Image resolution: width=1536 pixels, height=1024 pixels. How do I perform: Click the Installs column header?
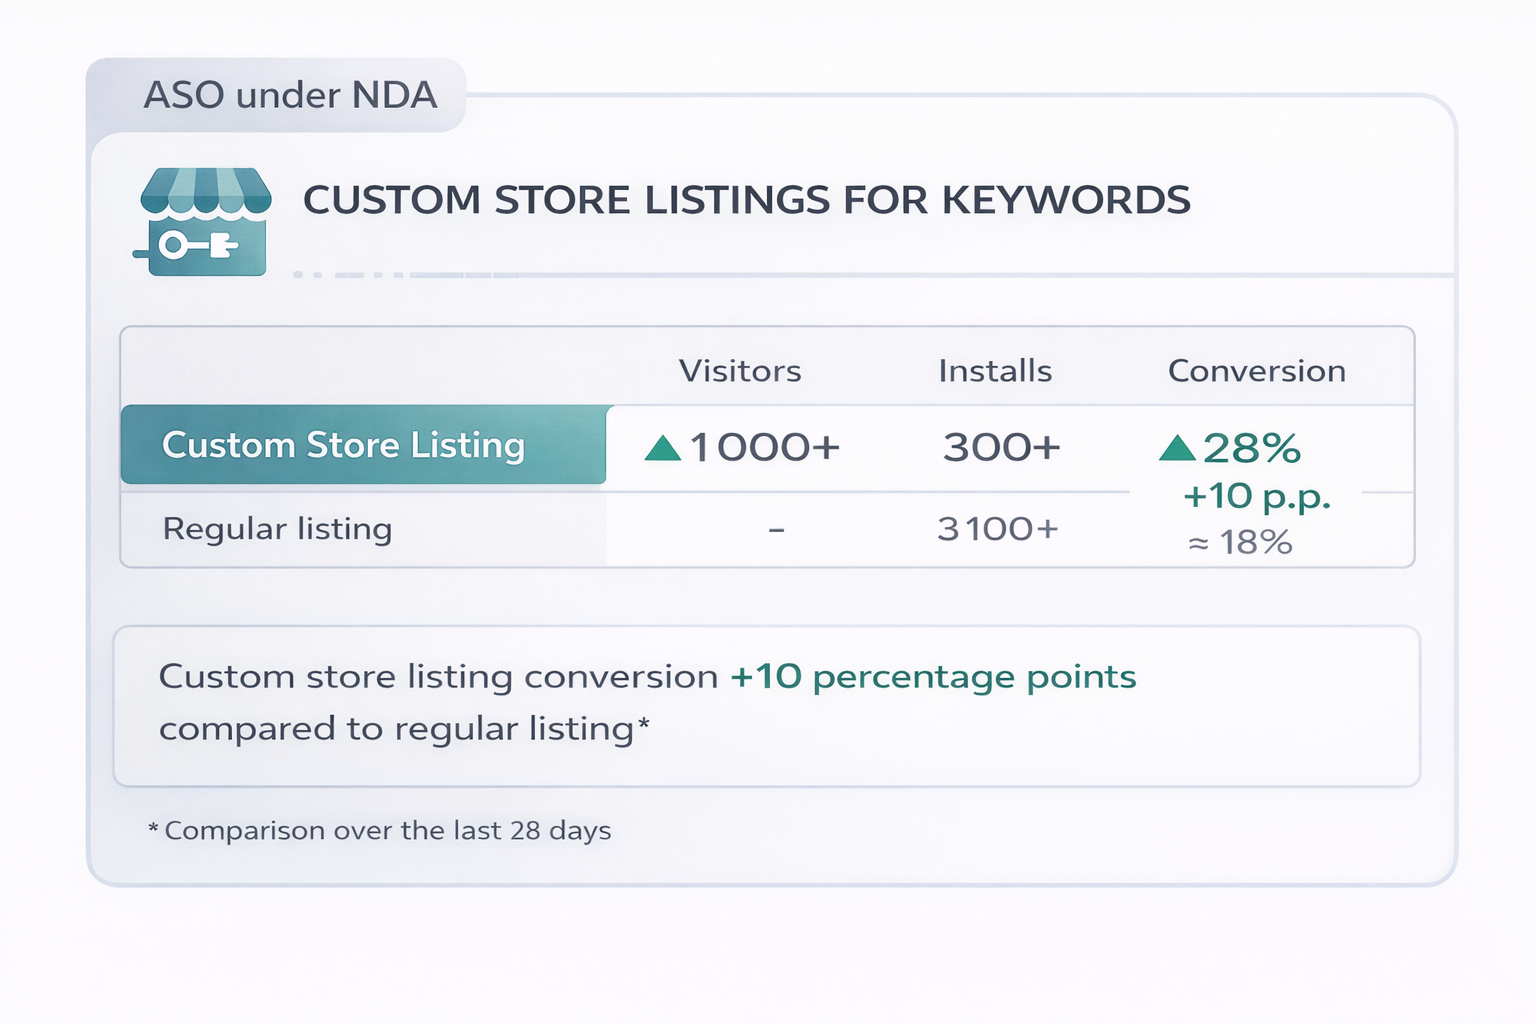[x=995, y=371]
